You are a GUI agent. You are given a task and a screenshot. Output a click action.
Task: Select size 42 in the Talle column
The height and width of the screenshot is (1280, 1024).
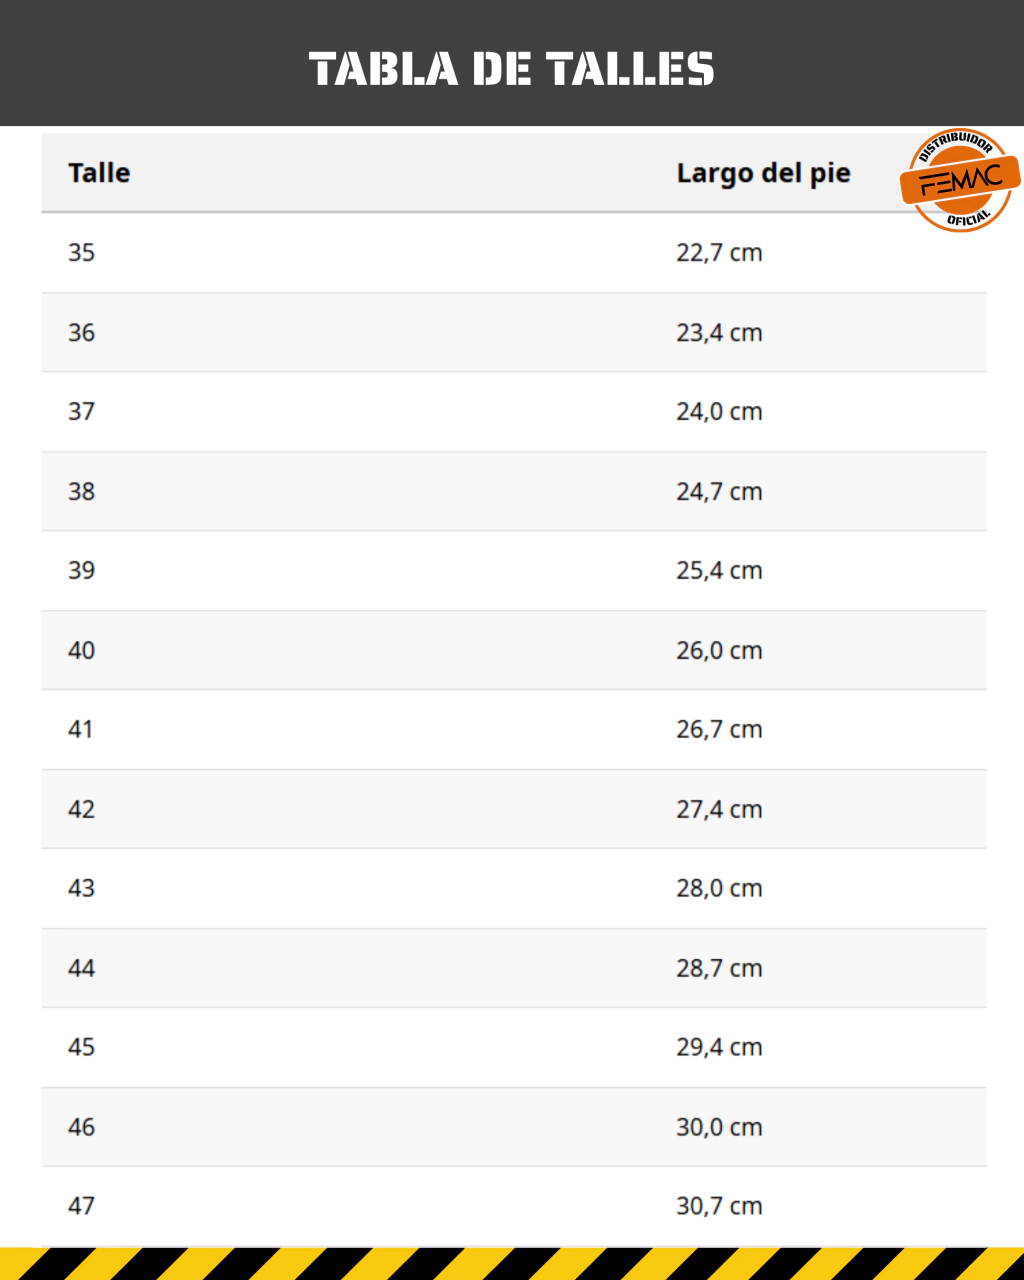(x=82, y=809)
